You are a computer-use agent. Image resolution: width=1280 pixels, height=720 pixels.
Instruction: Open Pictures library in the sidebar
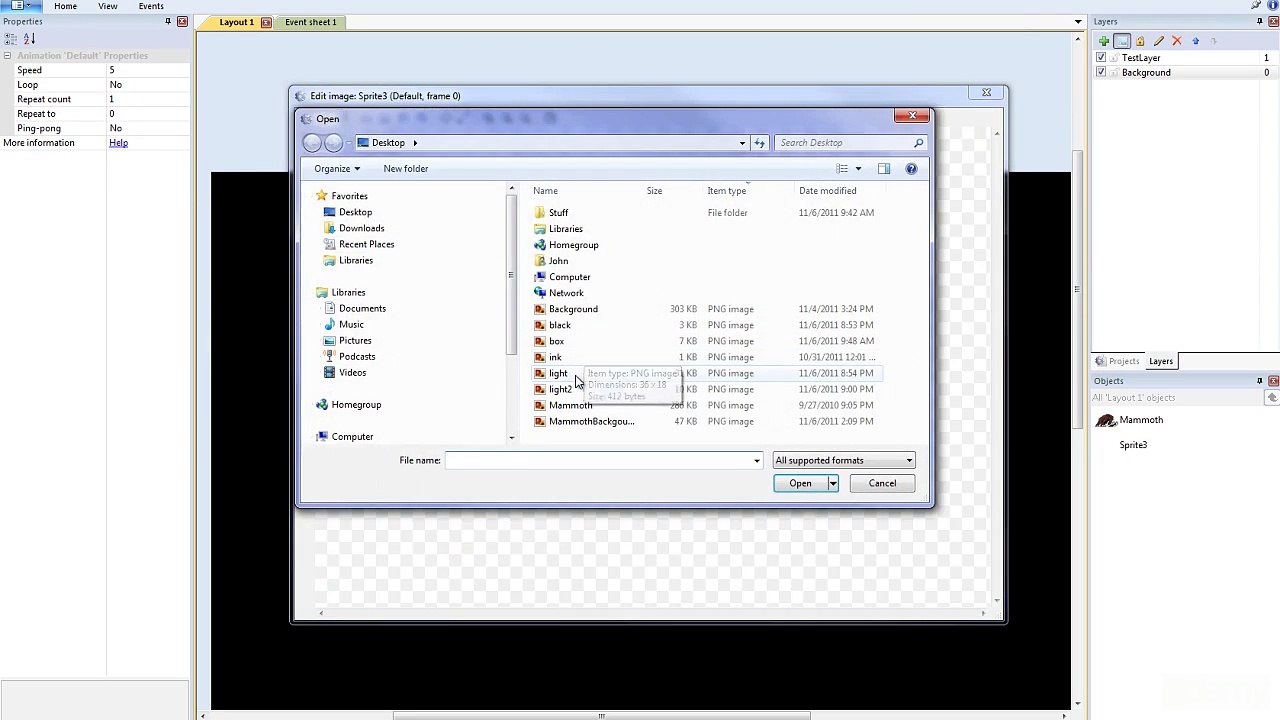click(x=355, y=340)
